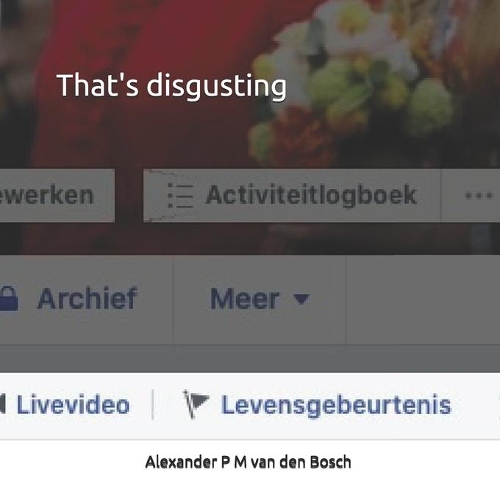Image resolution: width=500 pixels, height=500 pixels.
Task: Click the white composer bar below the tabs
Action: 250,406
